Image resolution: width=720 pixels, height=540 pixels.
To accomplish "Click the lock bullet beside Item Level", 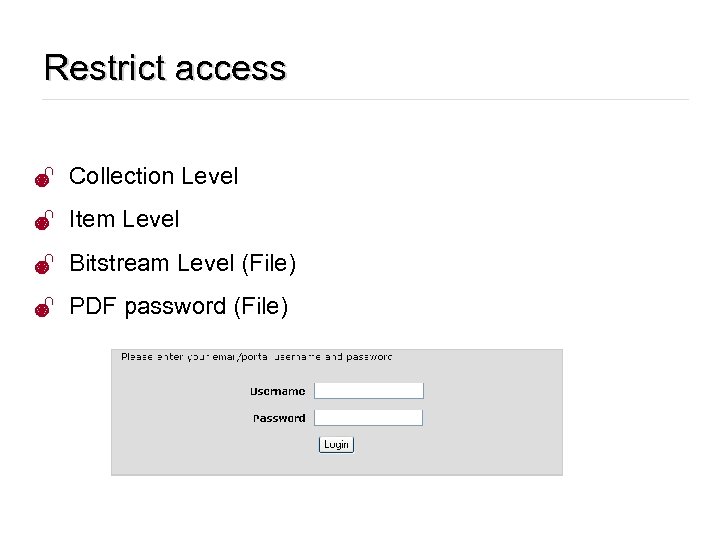I will point(43,221).
